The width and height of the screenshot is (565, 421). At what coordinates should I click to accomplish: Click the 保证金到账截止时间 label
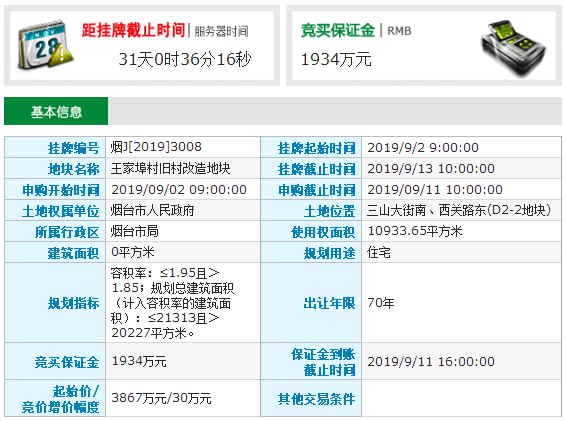pos(323,362)
